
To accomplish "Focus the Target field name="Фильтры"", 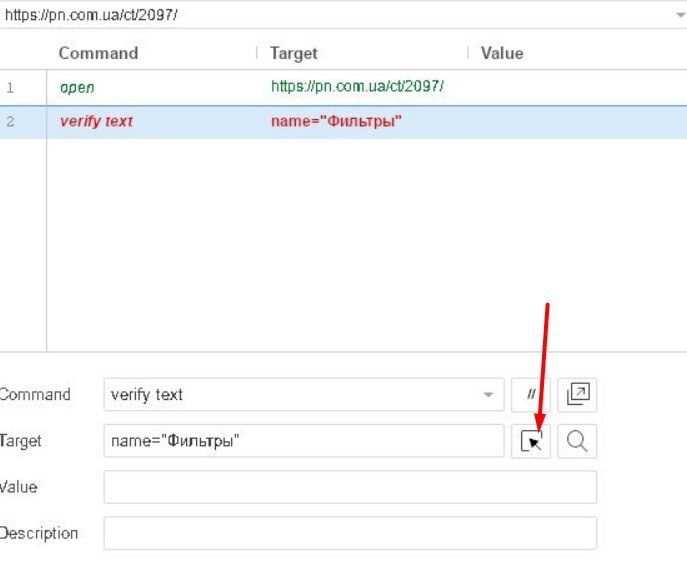I will [304, 441].
